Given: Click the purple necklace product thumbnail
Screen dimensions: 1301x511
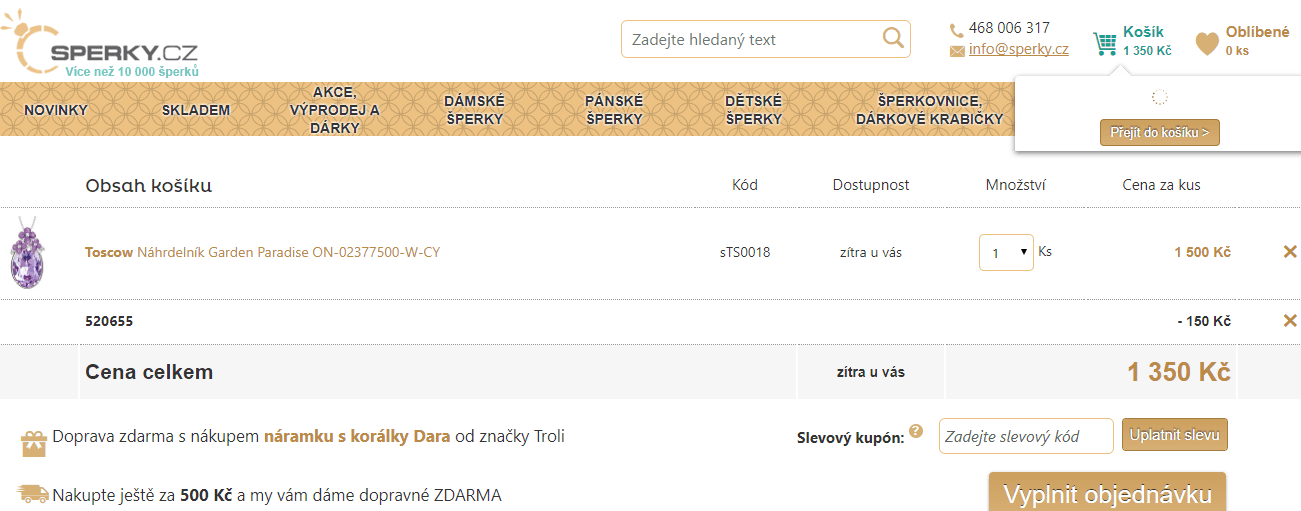Looking at the screenshot, I should point(24,255).
